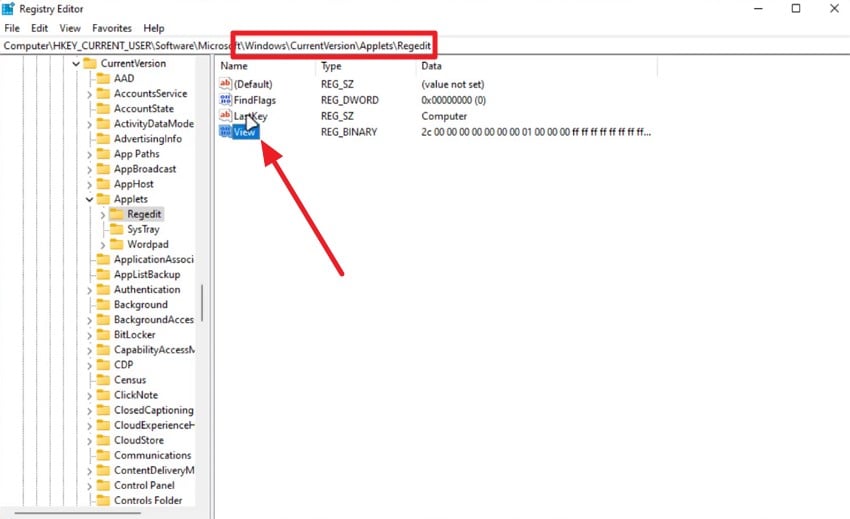Select the FindFlags value name

click(255, 100)
